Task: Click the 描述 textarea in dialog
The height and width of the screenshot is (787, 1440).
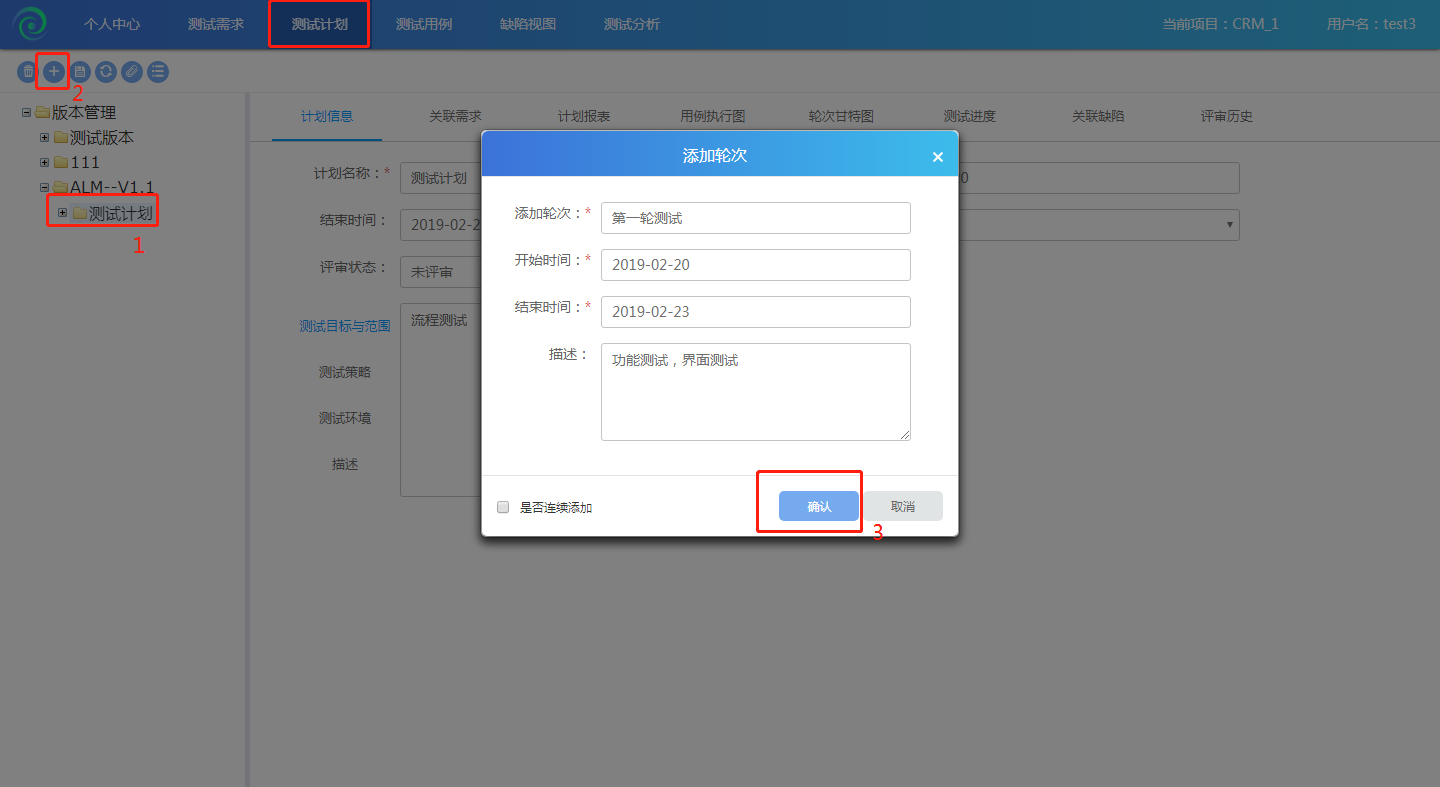Action: tap(755, 391)
